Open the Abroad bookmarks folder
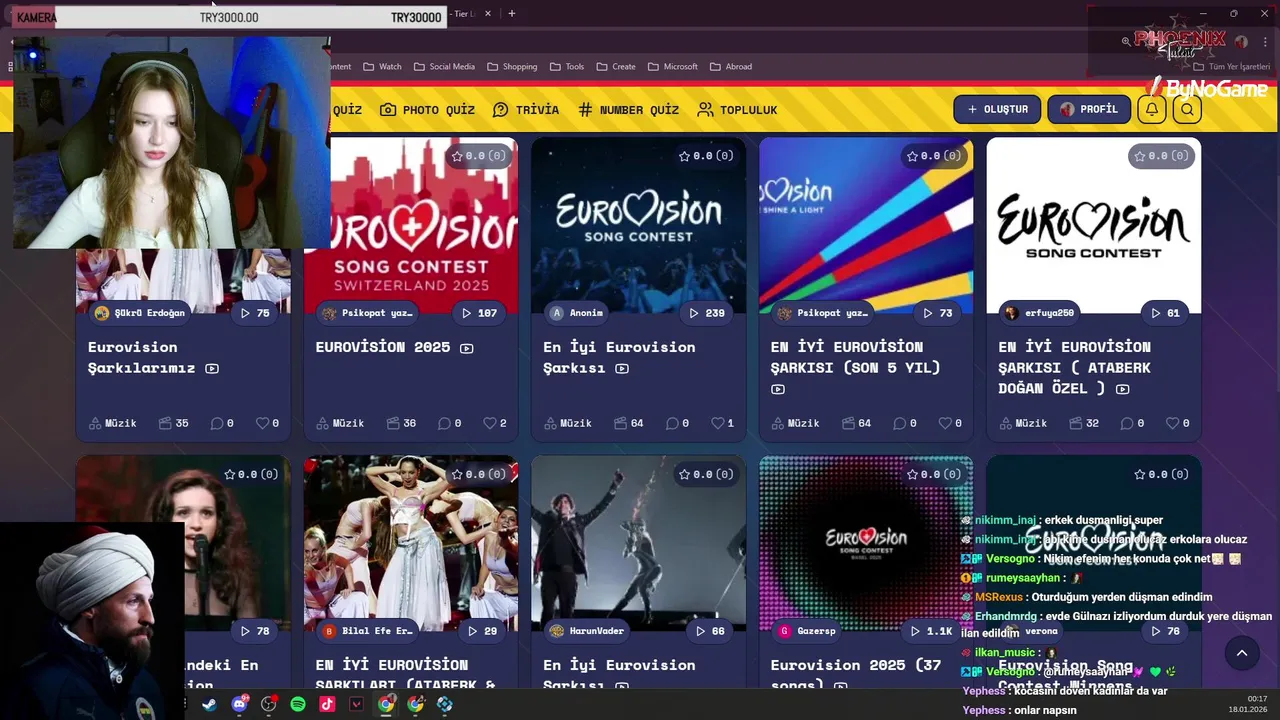Viewport: 1280px width, 720px height. pos(731,67)
